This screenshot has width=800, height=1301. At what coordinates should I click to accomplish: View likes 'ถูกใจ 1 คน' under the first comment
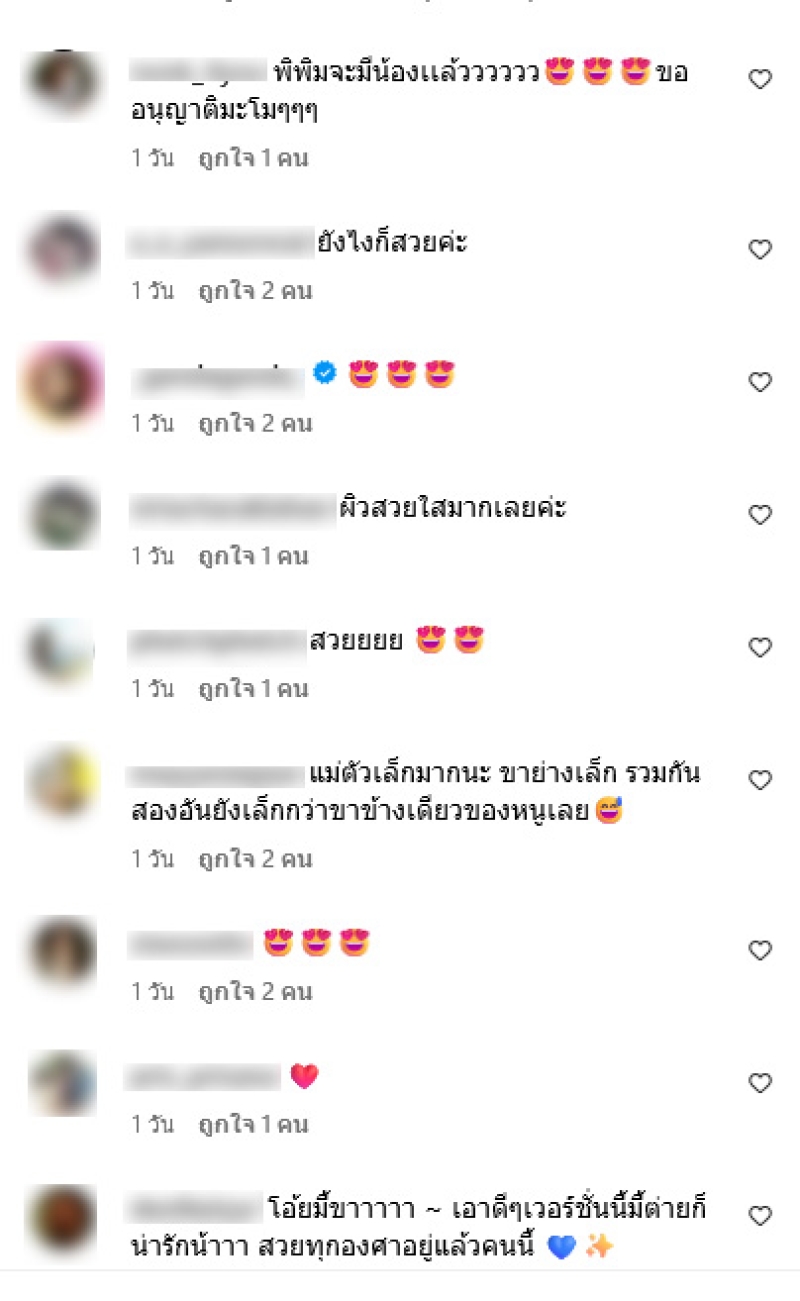(253, 158)
